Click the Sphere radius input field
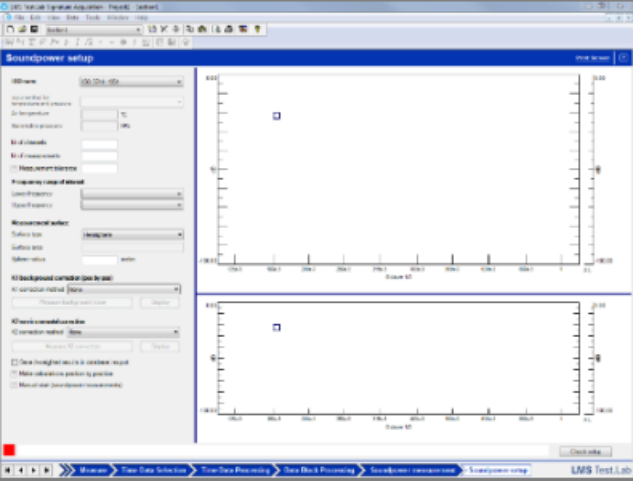Image resolution: width=633 pixels, height=481 pixels. 99,259
